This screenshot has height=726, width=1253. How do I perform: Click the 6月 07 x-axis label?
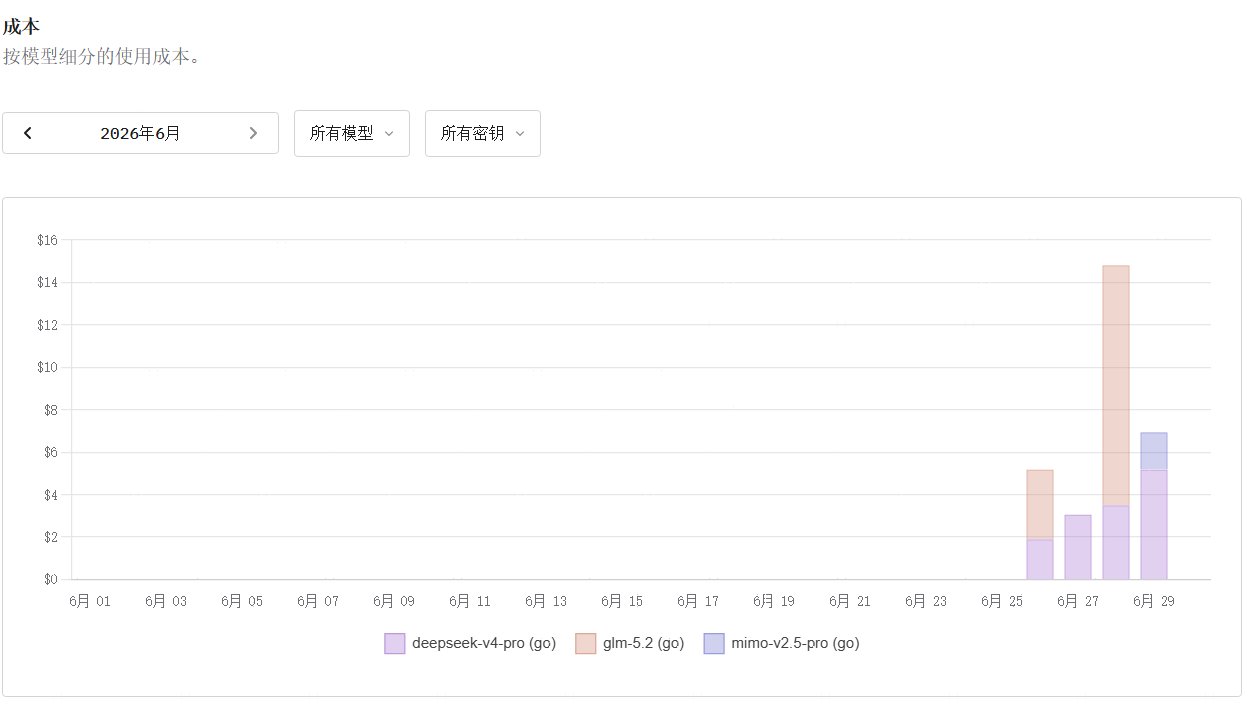[318, 601]
